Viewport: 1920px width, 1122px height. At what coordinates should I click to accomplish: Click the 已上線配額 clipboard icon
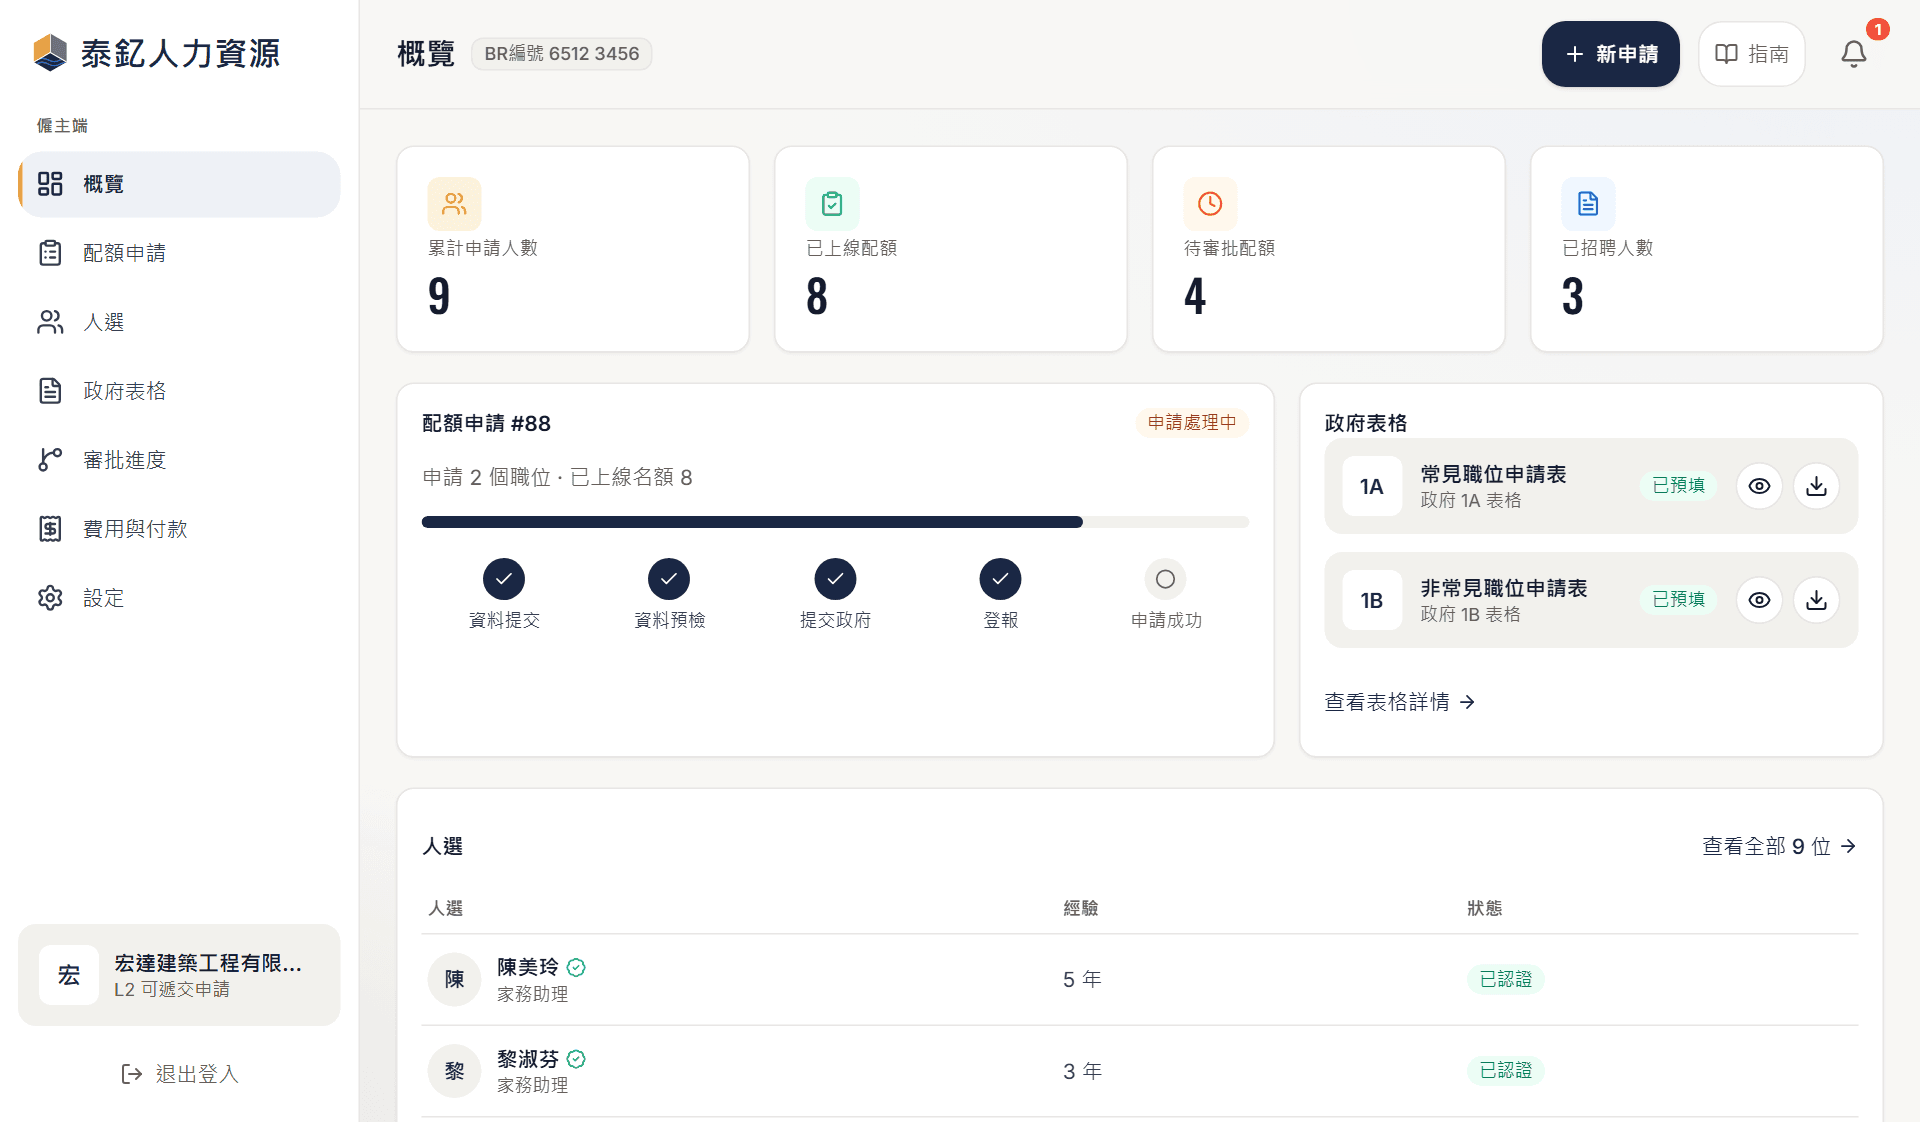tap(832, 204)
